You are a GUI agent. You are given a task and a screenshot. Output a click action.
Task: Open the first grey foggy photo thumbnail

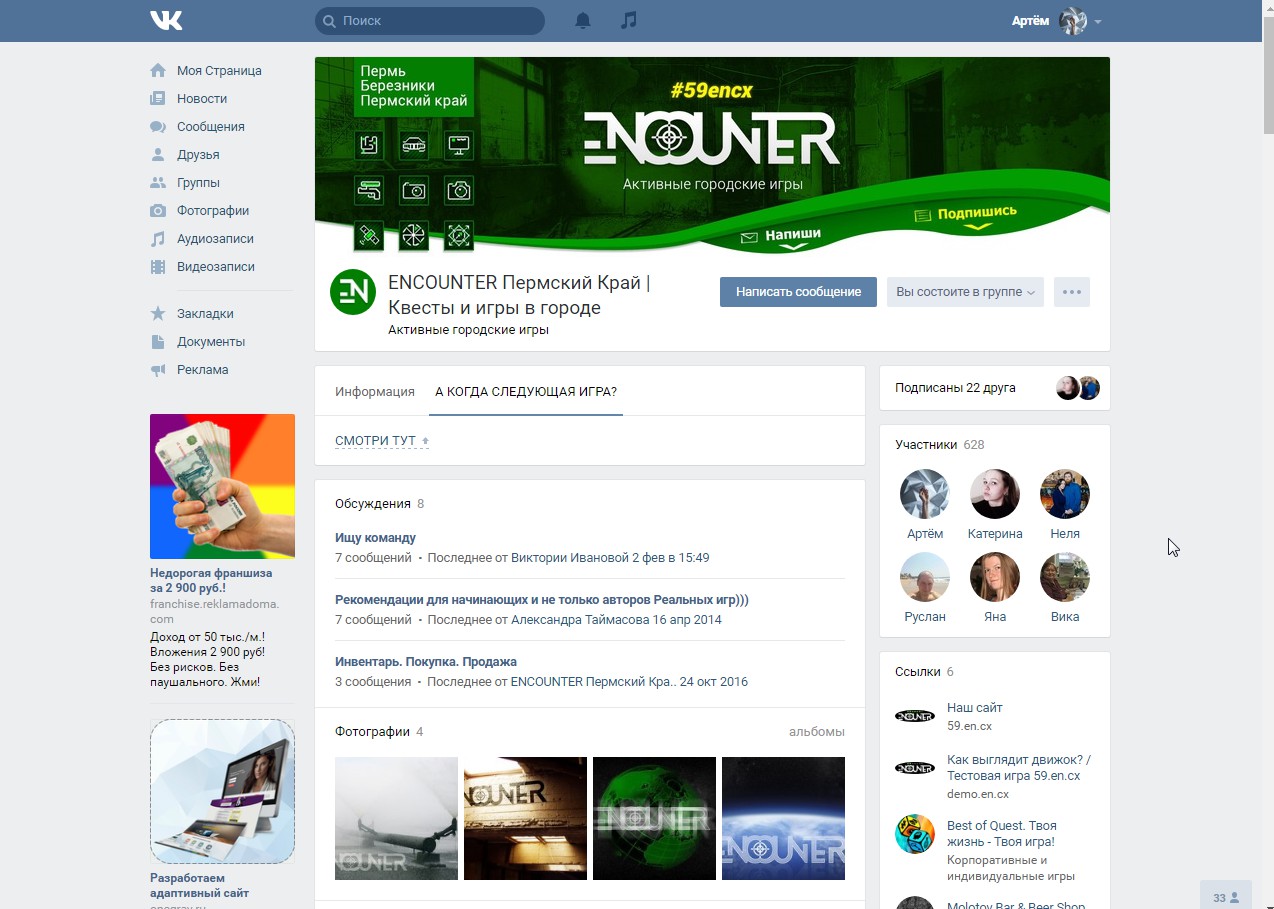(x=396, y=818)
